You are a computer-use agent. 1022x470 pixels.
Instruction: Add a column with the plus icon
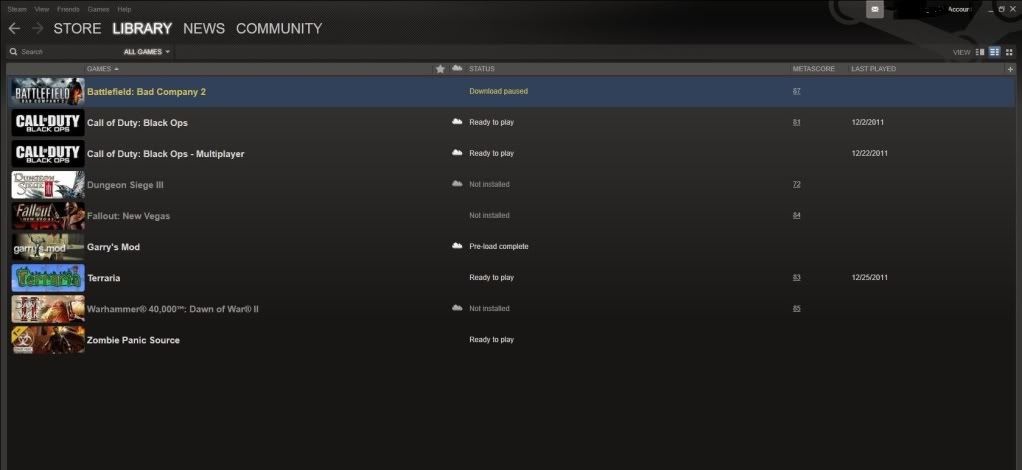click(1010, 69)
